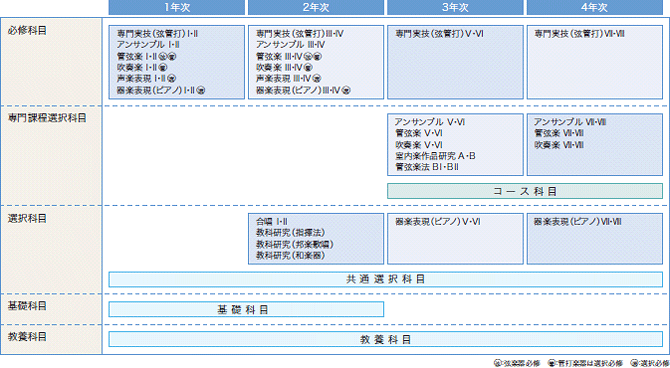Viewport: 670px width, 368px height.
Task: Click the 管打楽器は選択必修 legend entry
Action: [x=585, y=363]
